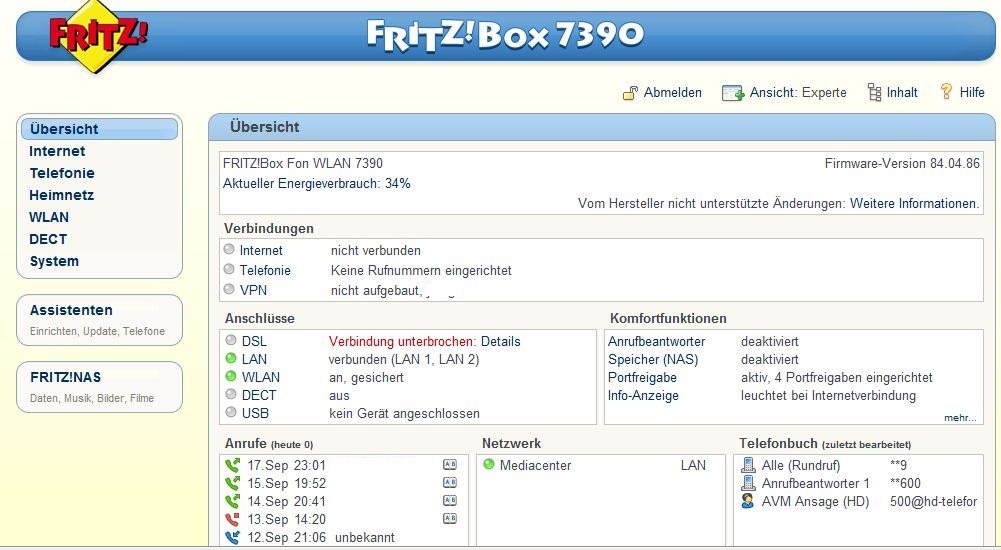Open Anrufbeantworter comfort function

[656, 341]
